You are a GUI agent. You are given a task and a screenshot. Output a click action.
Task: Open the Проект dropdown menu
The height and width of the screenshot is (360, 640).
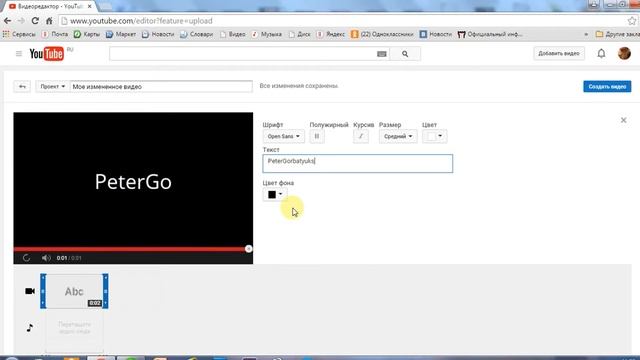52,87
